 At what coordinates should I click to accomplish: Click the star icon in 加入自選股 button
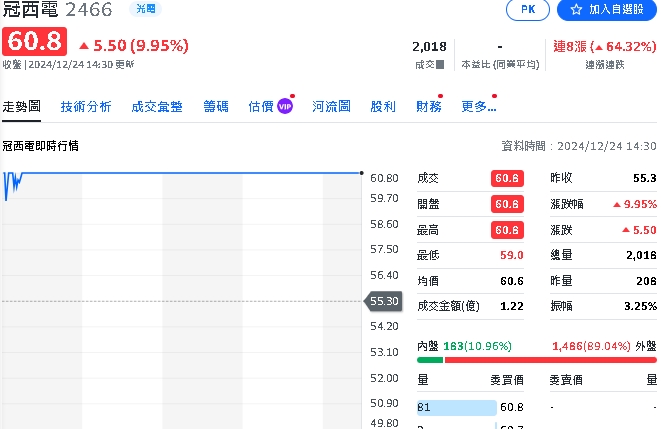[576, 9]
